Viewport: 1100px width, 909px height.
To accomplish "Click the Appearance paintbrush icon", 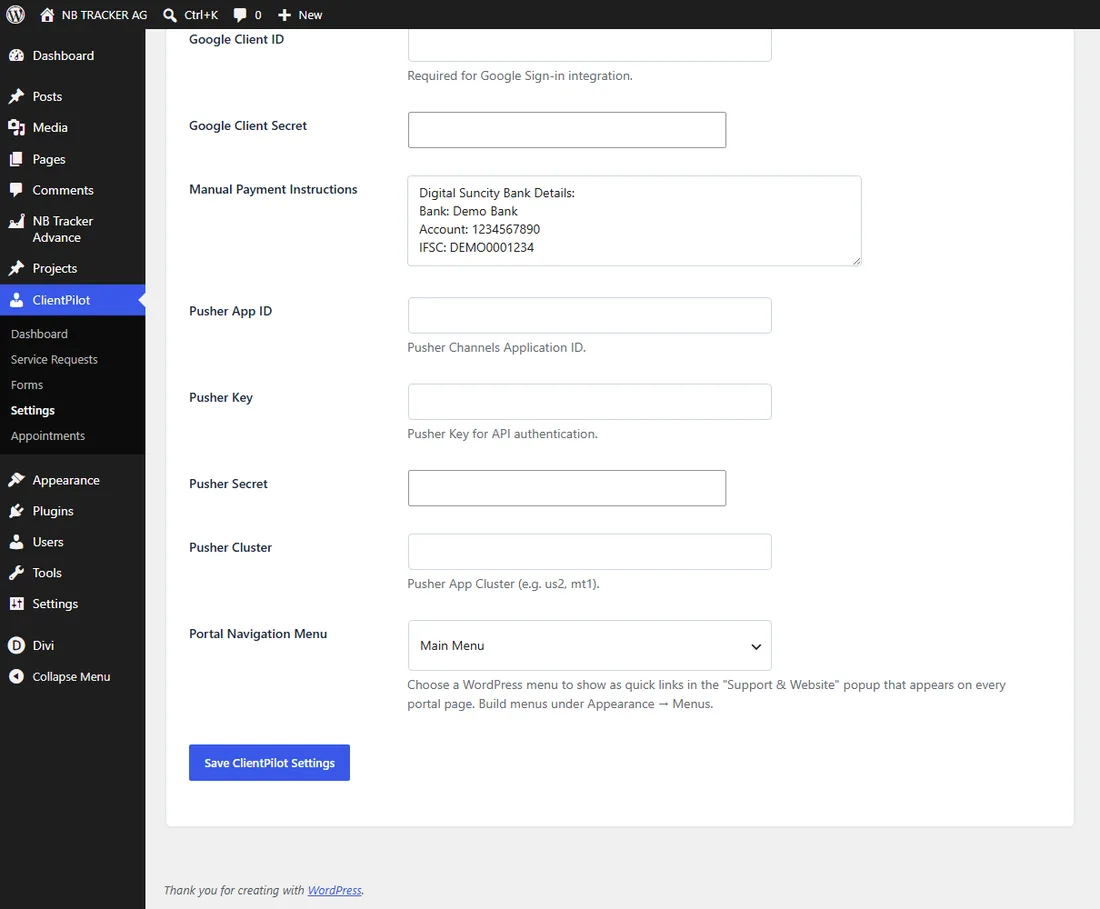I will [x=17, y=480].
